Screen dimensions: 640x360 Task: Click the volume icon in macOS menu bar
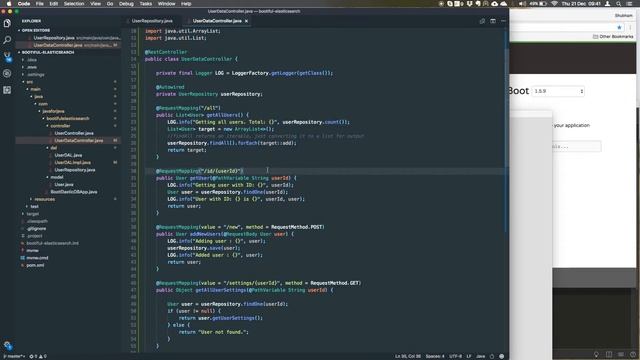point(522,3)
